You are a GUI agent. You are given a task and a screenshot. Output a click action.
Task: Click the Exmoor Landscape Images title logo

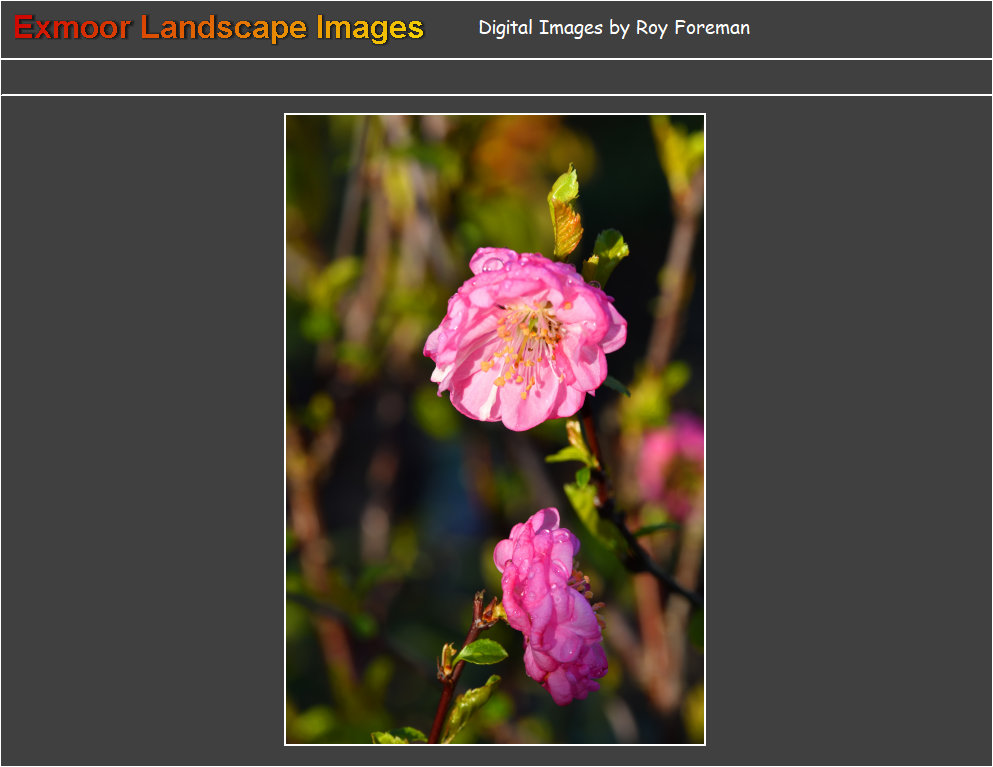pyautogui.click(x=218, y=28)
